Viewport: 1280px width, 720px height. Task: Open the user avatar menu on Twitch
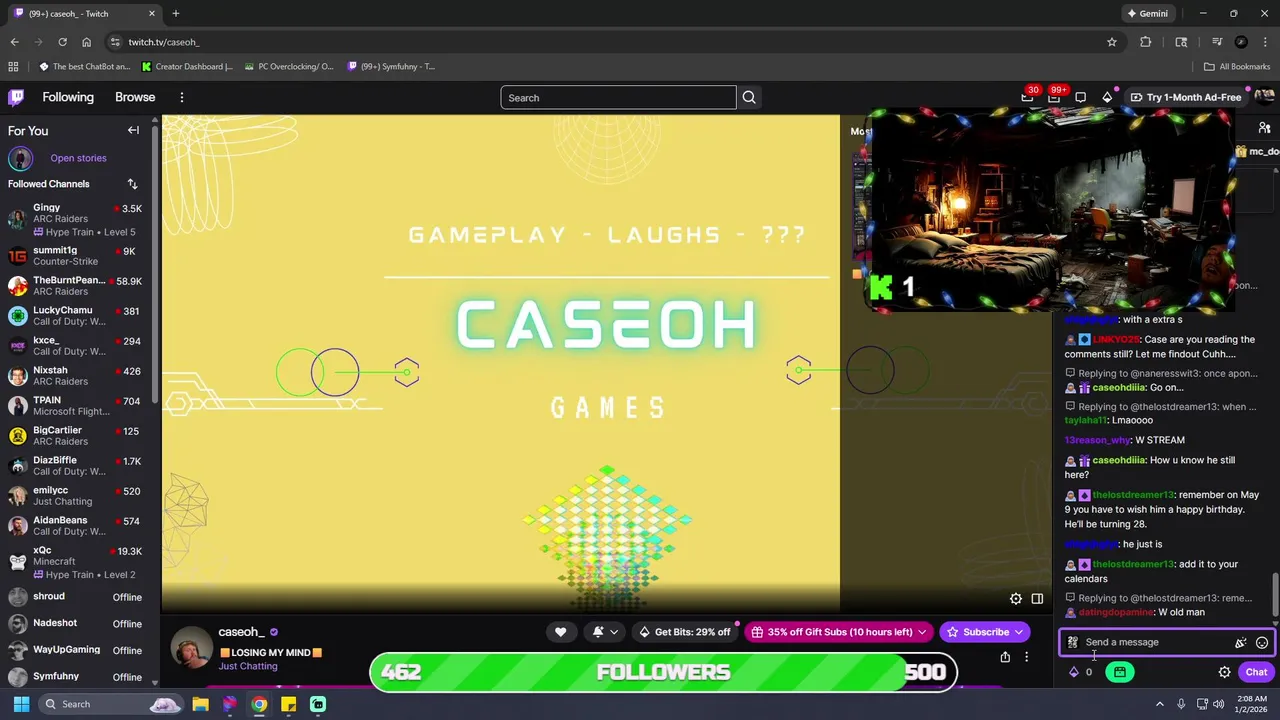click(x=1265, y=97)
